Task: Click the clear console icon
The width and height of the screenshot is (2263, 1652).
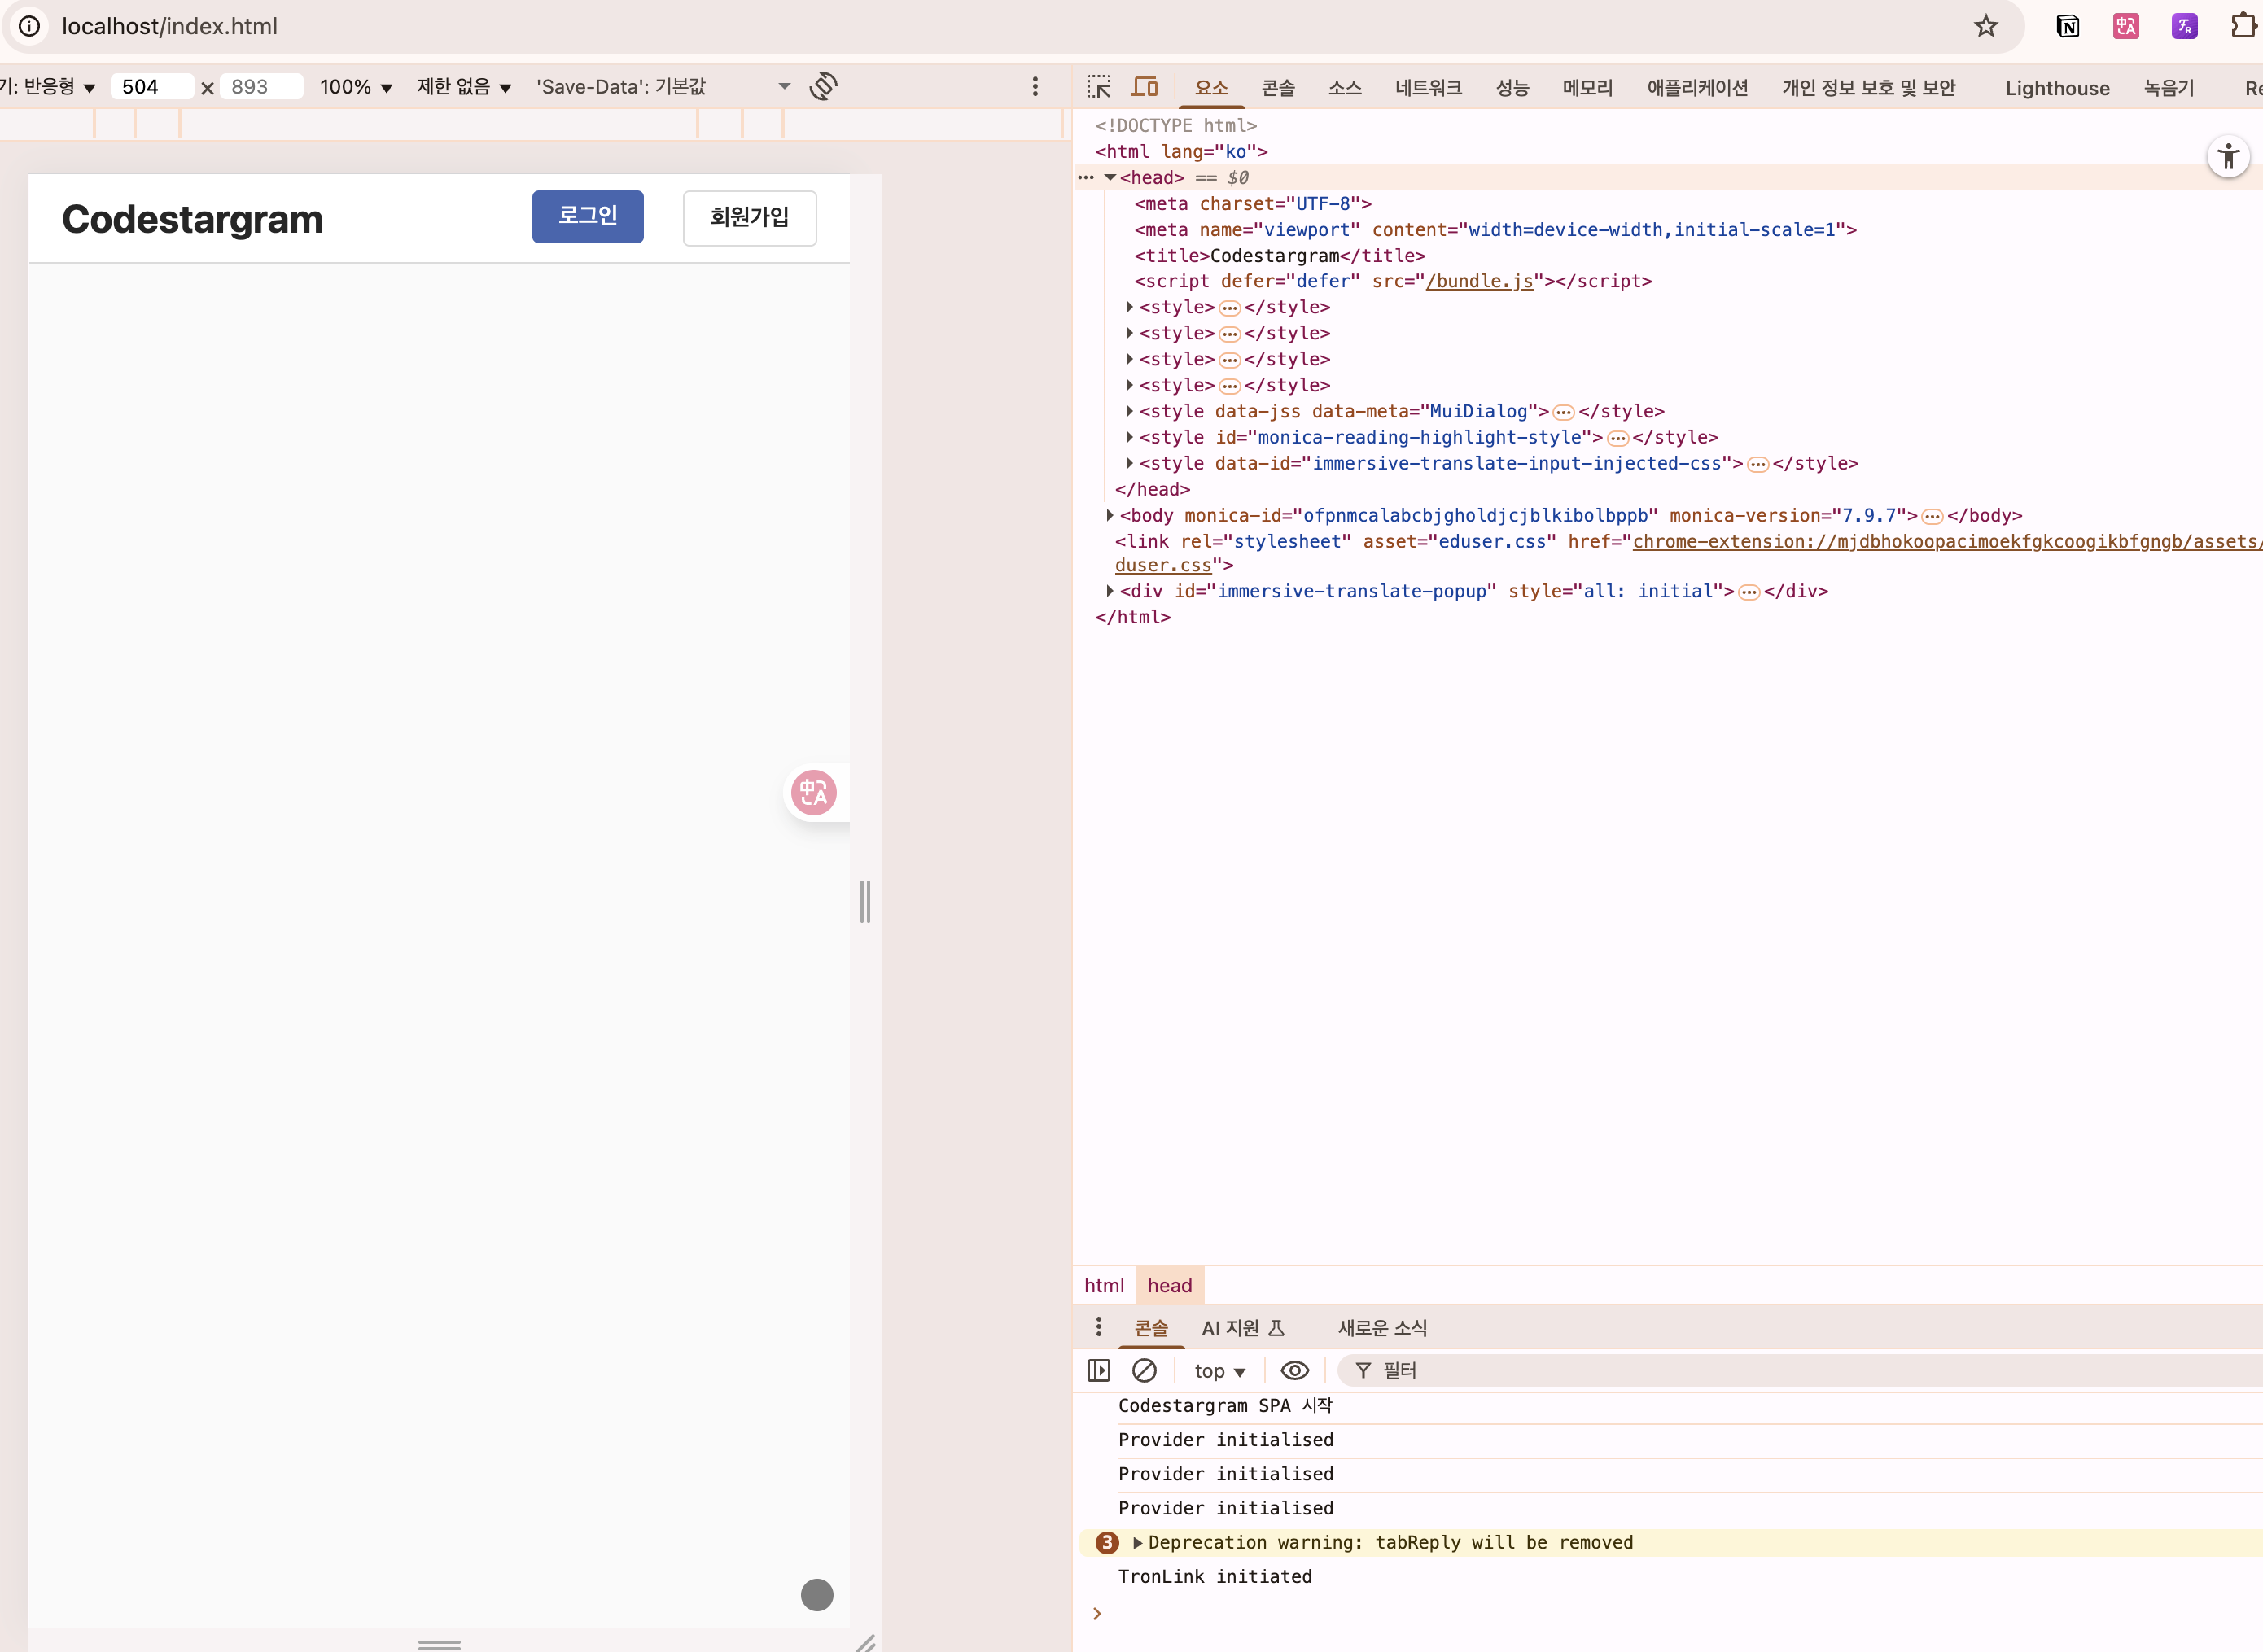Action: click(1144, 1370)
